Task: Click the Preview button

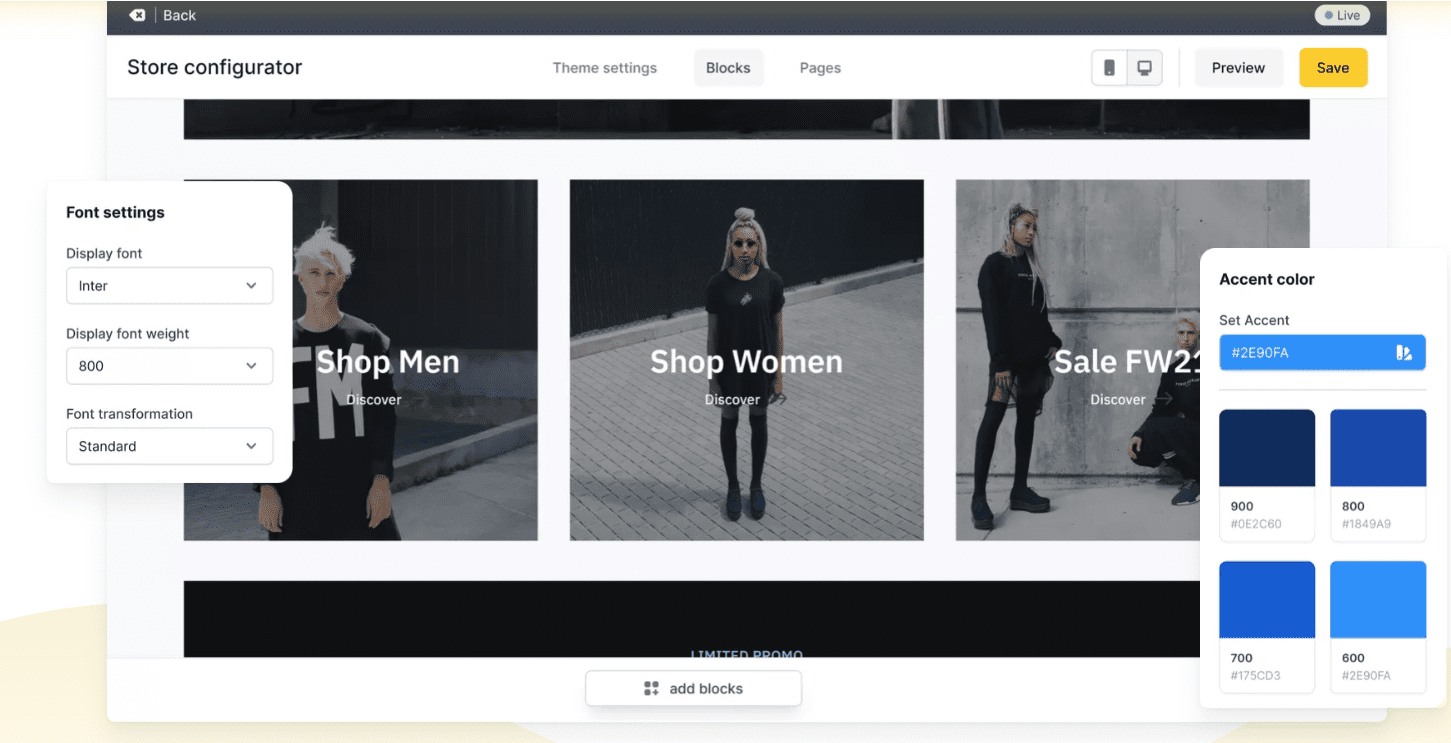Action: point(1239,68)
